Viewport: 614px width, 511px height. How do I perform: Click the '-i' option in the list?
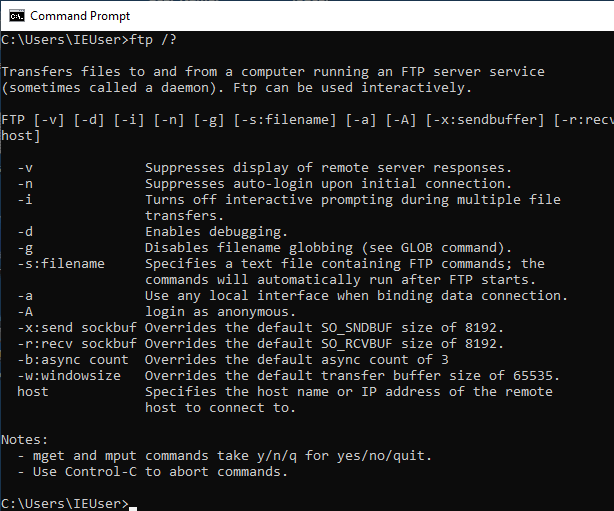pyautogui.click(x=25, y=200)
